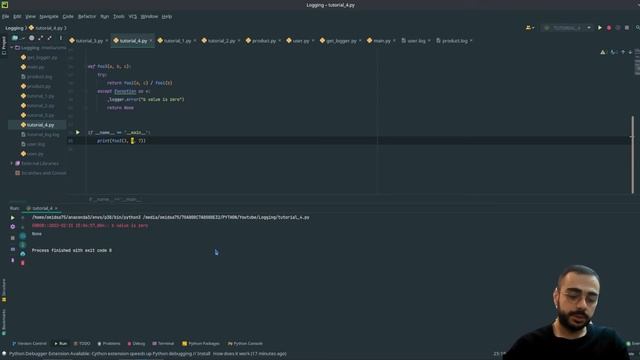Image resolution: width=640 pixels, height=360 pixels.
Task: Open the Debug tool window
Action: [x=136, y=344]
